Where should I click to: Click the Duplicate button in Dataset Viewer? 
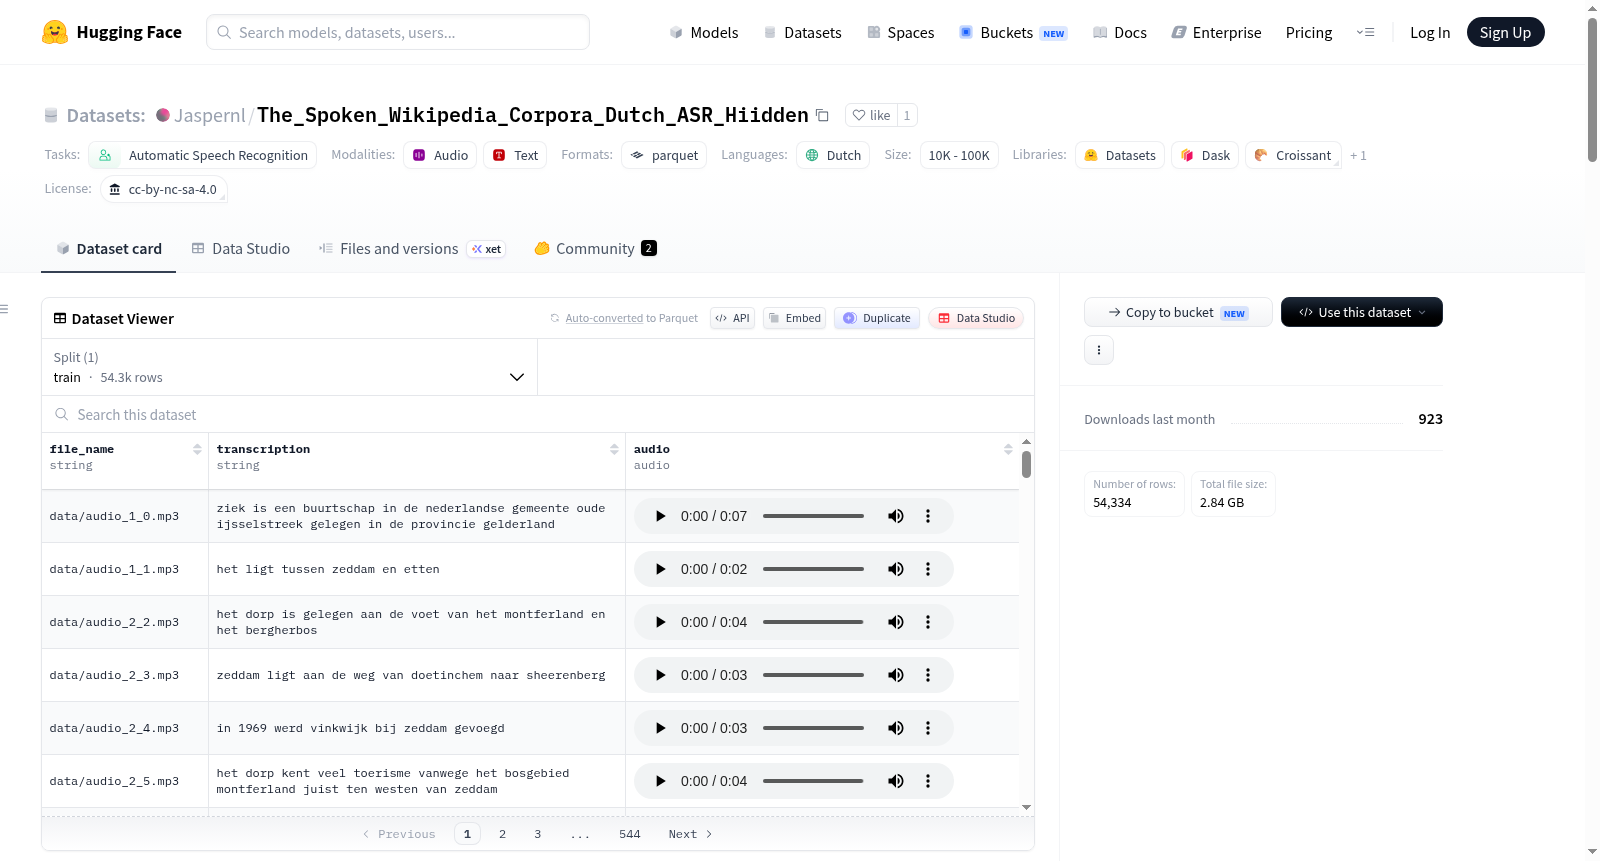coord(877,318)
